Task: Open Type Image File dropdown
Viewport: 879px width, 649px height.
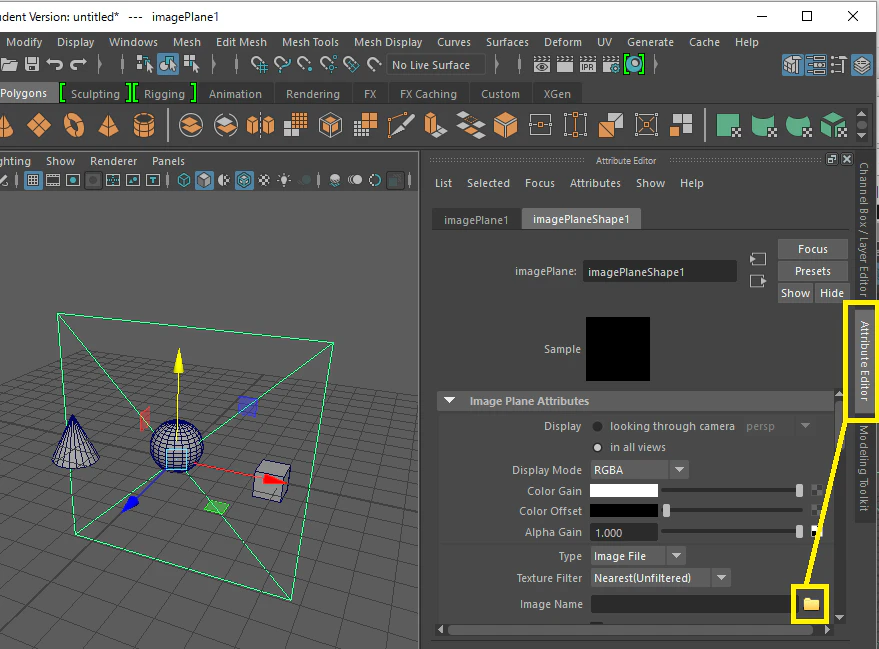Action: pos(638,556)
